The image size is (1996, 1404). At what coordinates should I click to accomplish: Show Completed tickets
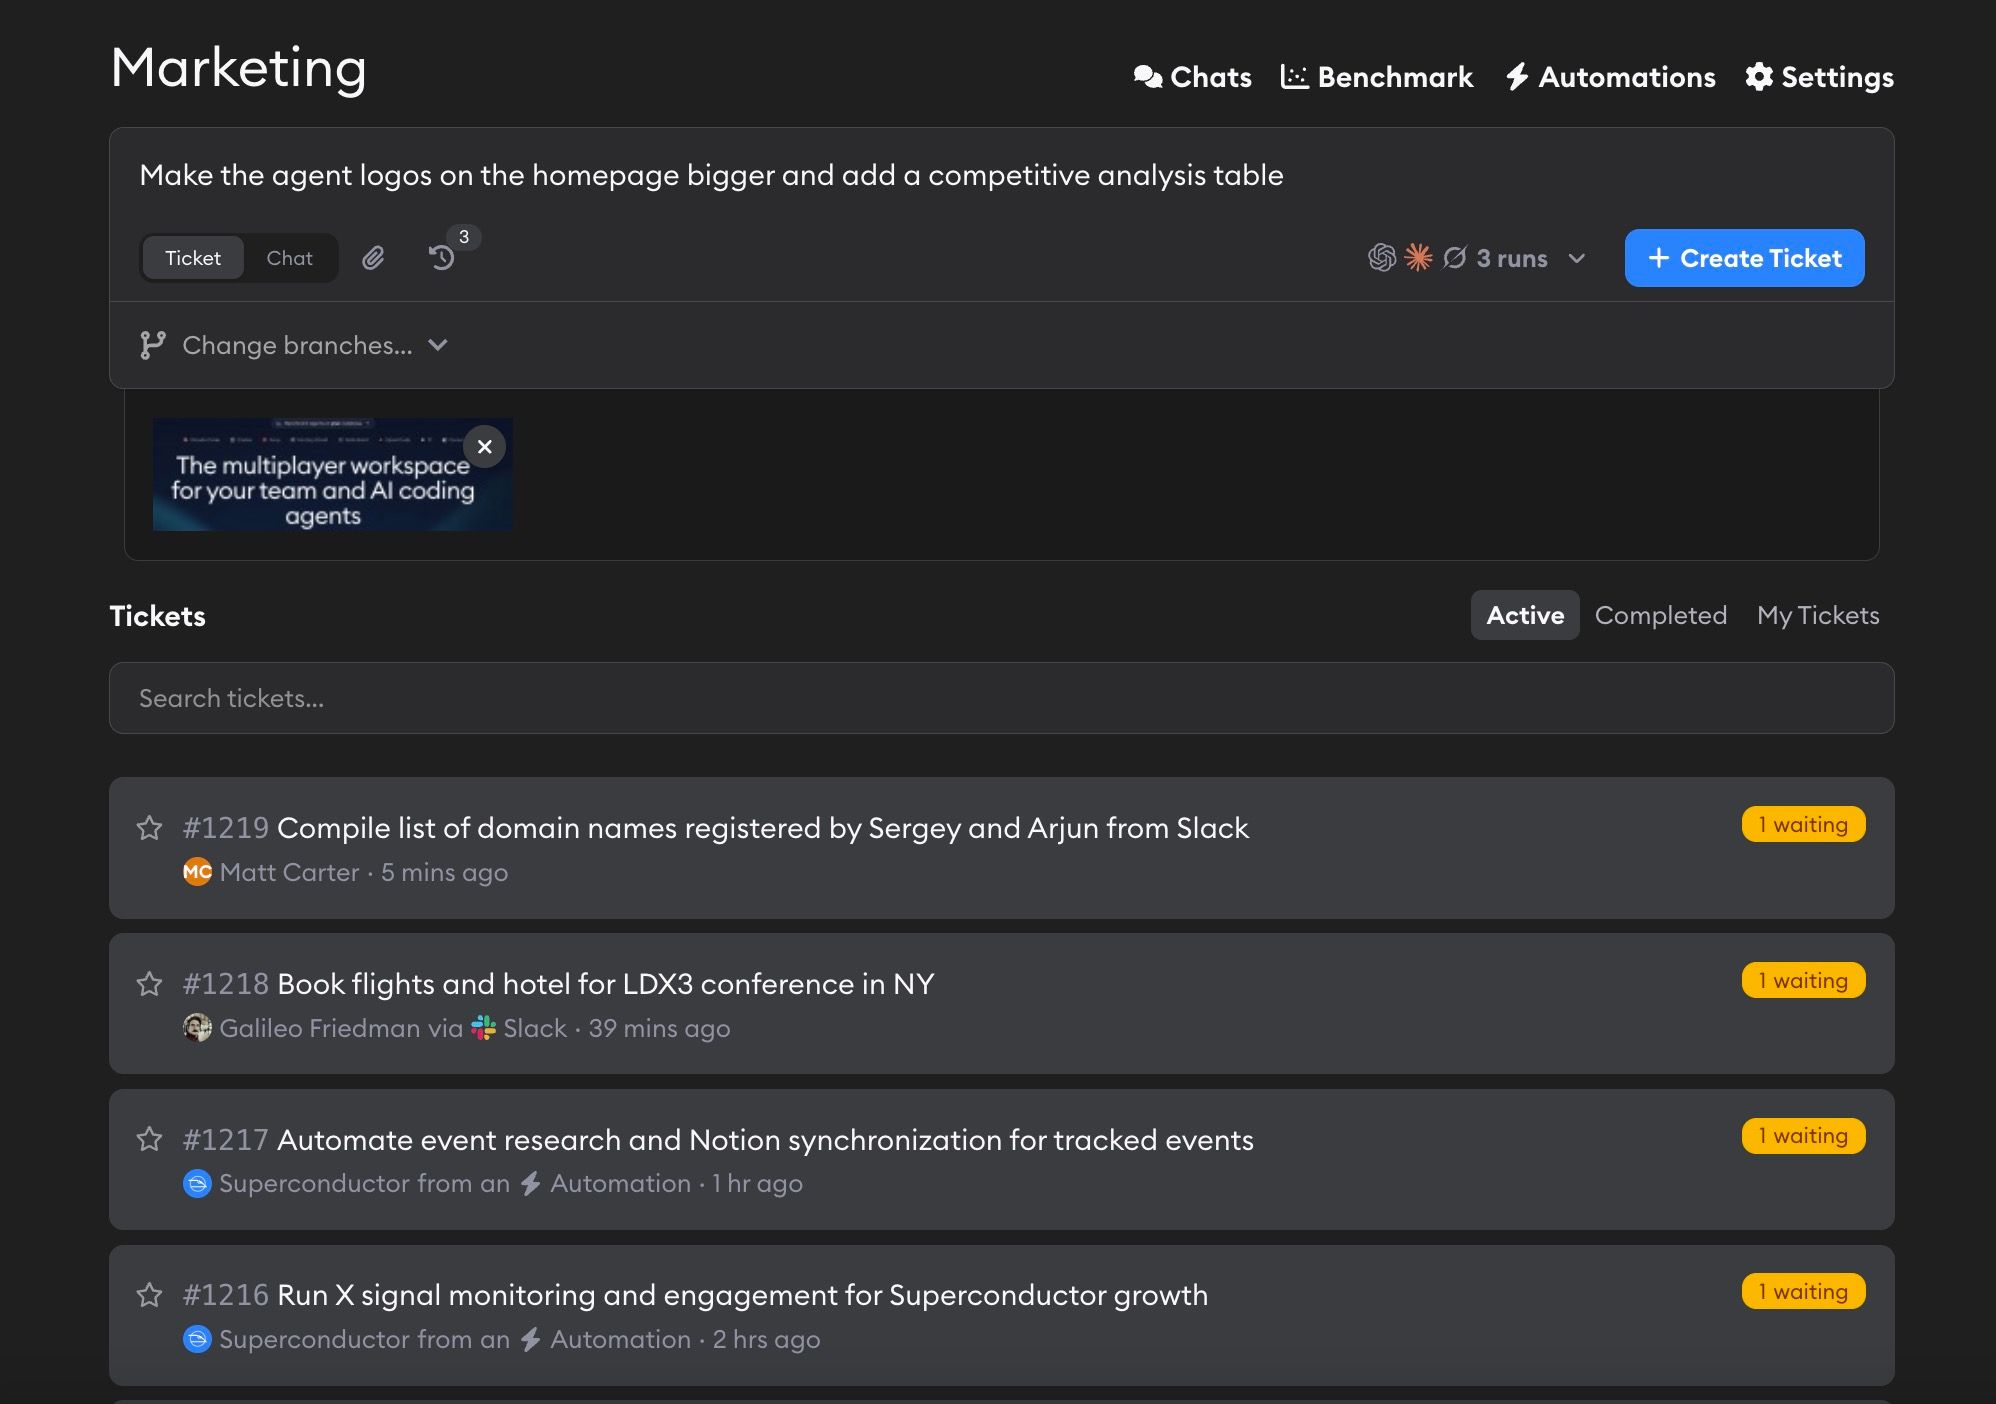(x=1661, y=615)
